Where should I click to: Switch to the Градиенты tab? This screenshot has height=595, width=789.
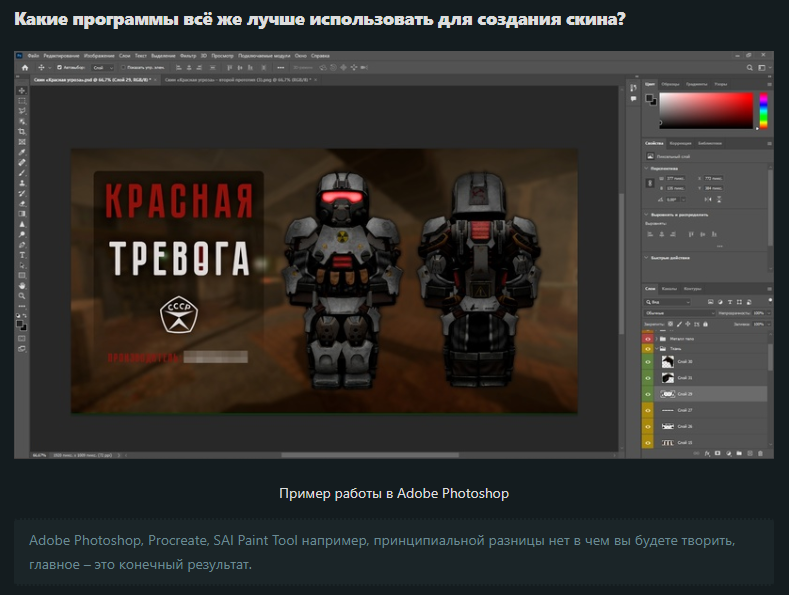(x=696, y=84)
